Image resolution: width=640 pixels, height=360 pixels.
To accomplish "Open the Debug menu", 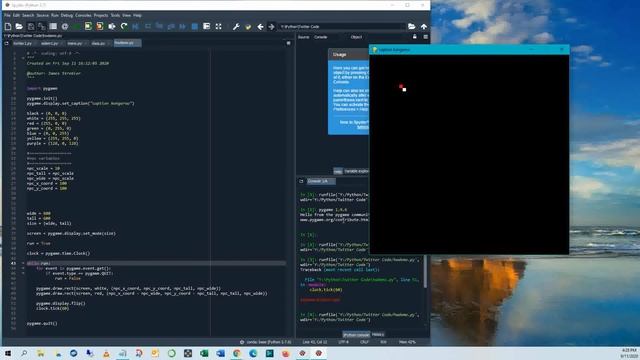I will click(x=67, y=16).
